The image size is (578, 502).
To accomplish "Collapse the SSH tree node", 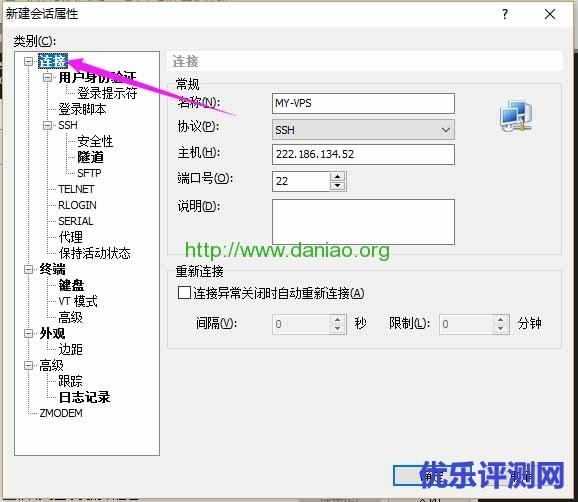I will pos(47,125).
